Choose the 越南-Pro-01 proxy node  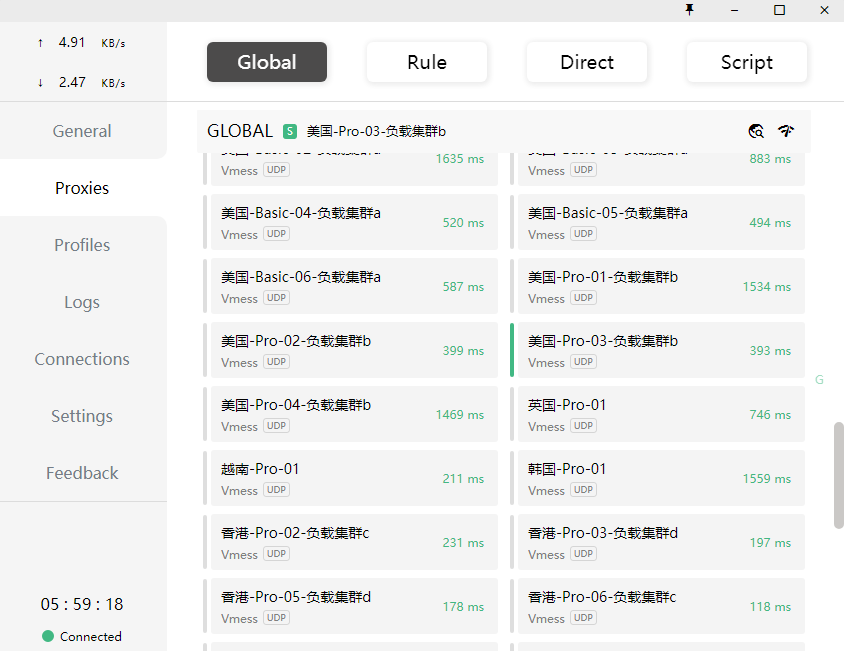click(x=351, y=478)
